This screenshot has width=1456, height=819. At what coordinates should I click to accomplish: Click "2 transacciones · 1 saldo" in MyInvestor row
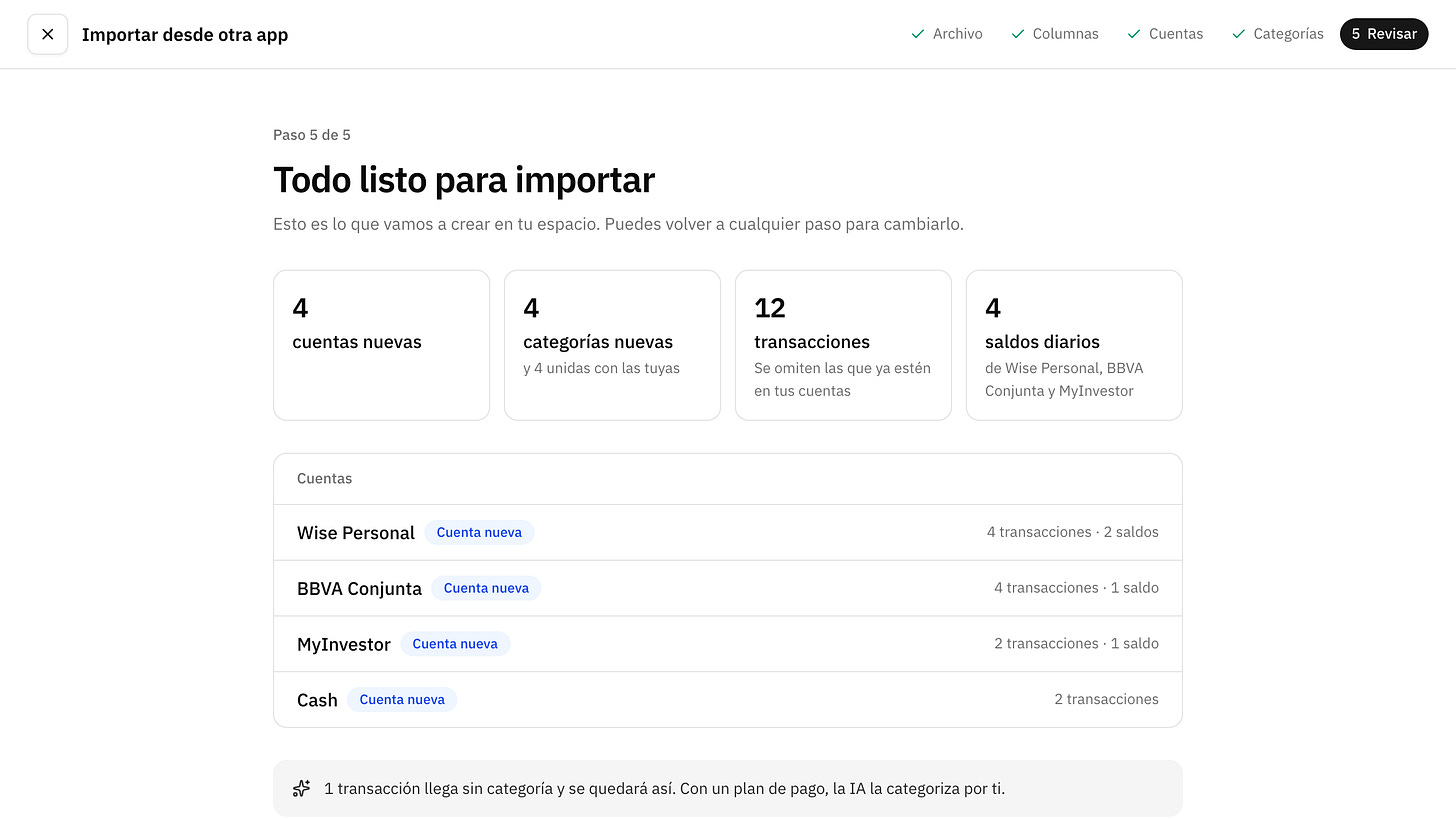1076,644
